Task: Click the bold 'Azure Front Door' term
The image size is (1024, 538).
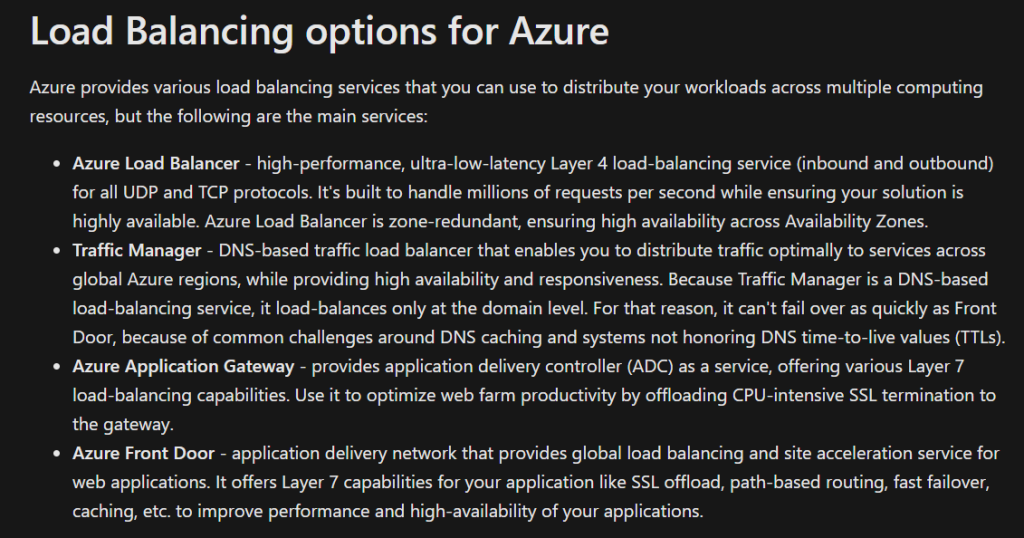Action: coord(144,453)
